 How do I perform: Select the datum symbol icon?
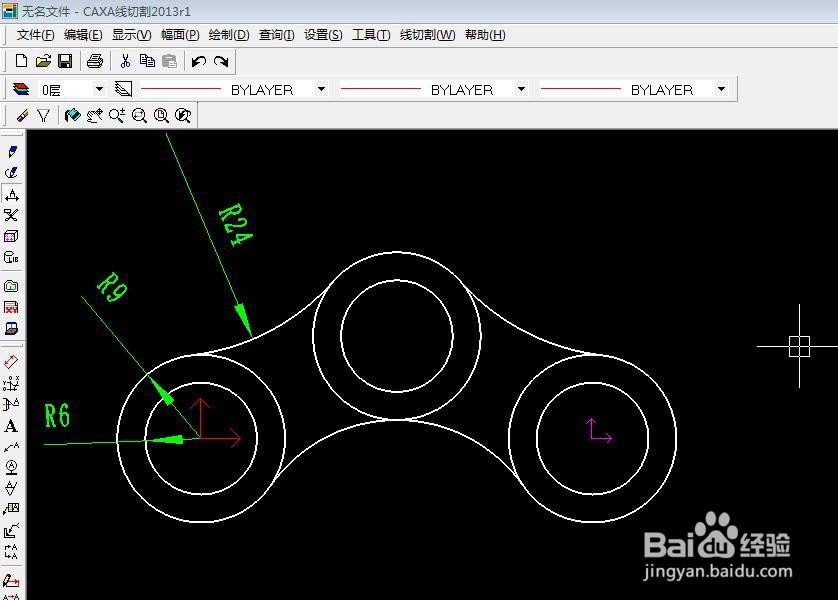tap(11, 467)
